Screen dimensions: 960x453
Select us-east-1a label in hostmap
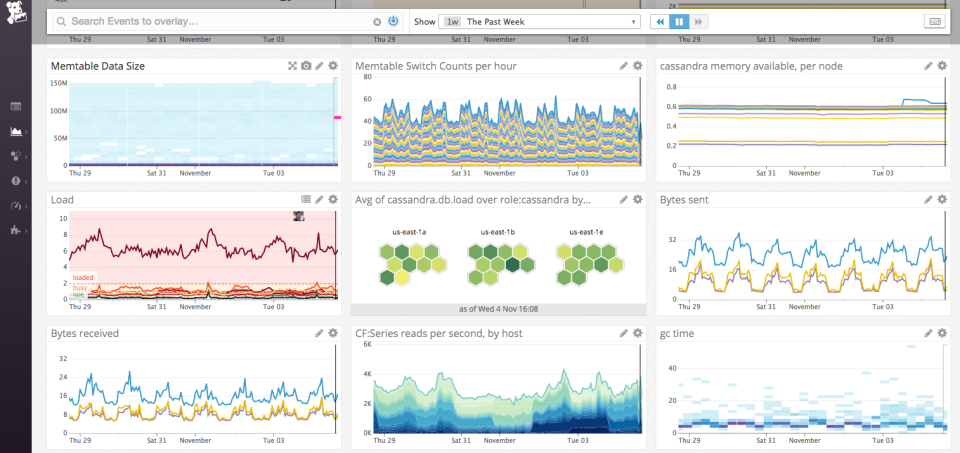[x=408, y=232]
